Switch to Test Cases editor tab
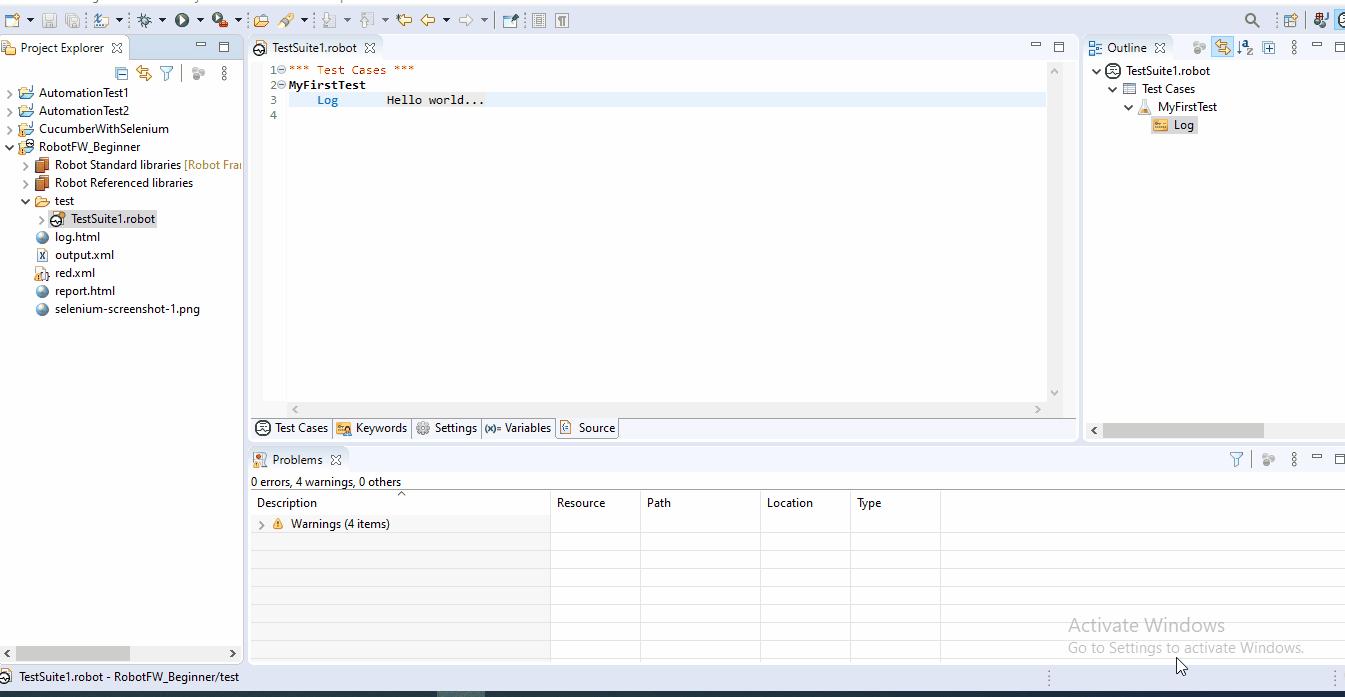This screenshot has width=1345, height=697. point(291,428)
